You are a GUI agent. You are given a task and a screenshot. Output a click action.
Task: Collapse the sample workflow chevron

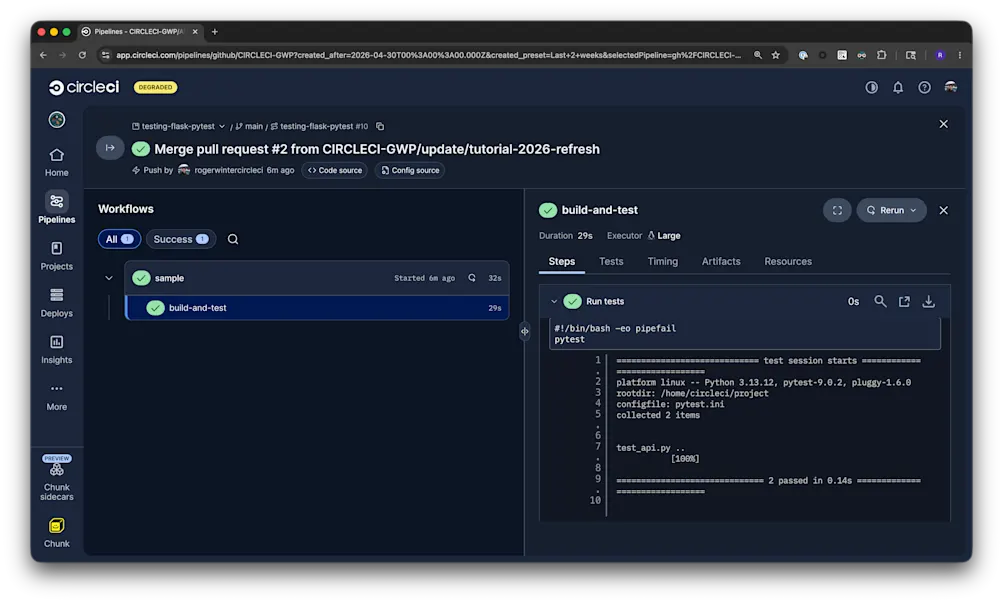(109, 278)
